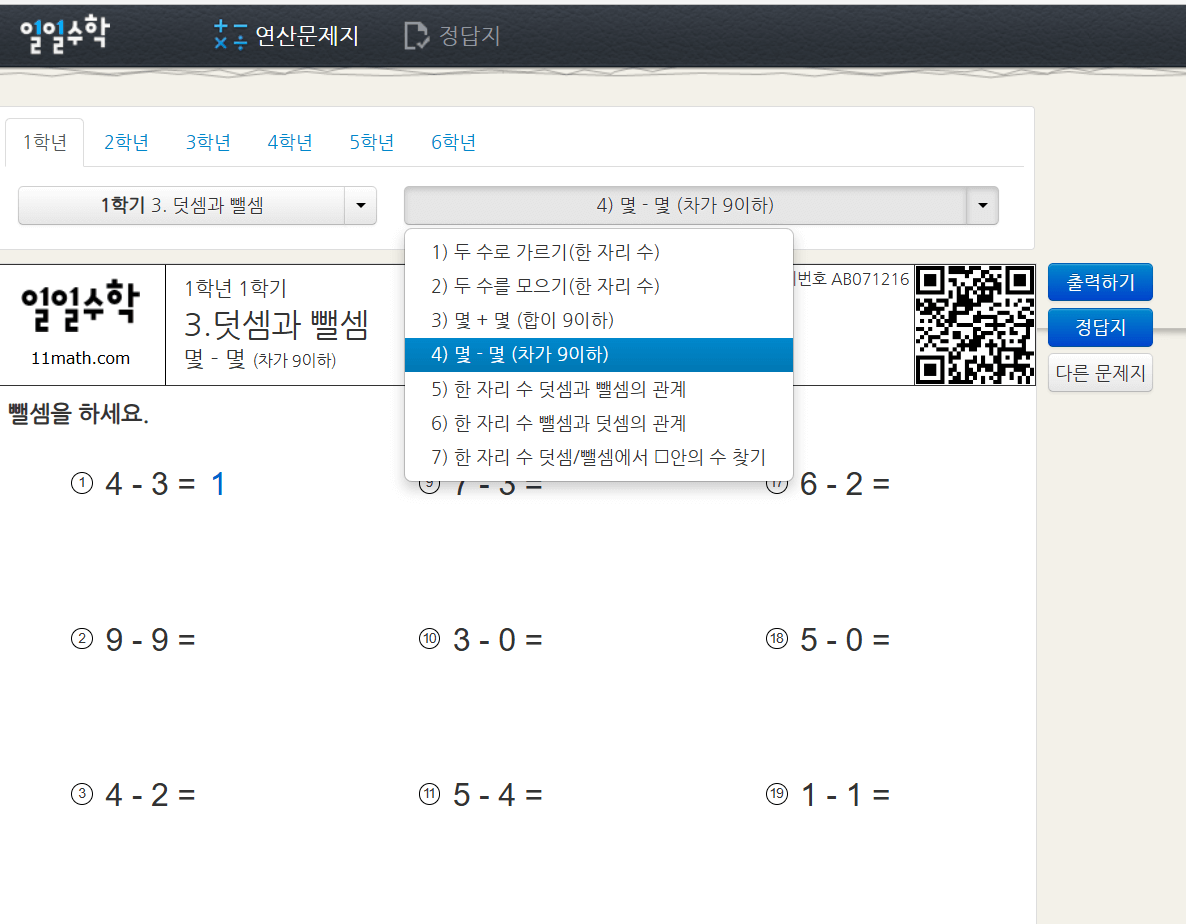Click the QR code on the worksheet
Image resolution: width=1186 pixels, height=924 pixels.
(974, 325)
